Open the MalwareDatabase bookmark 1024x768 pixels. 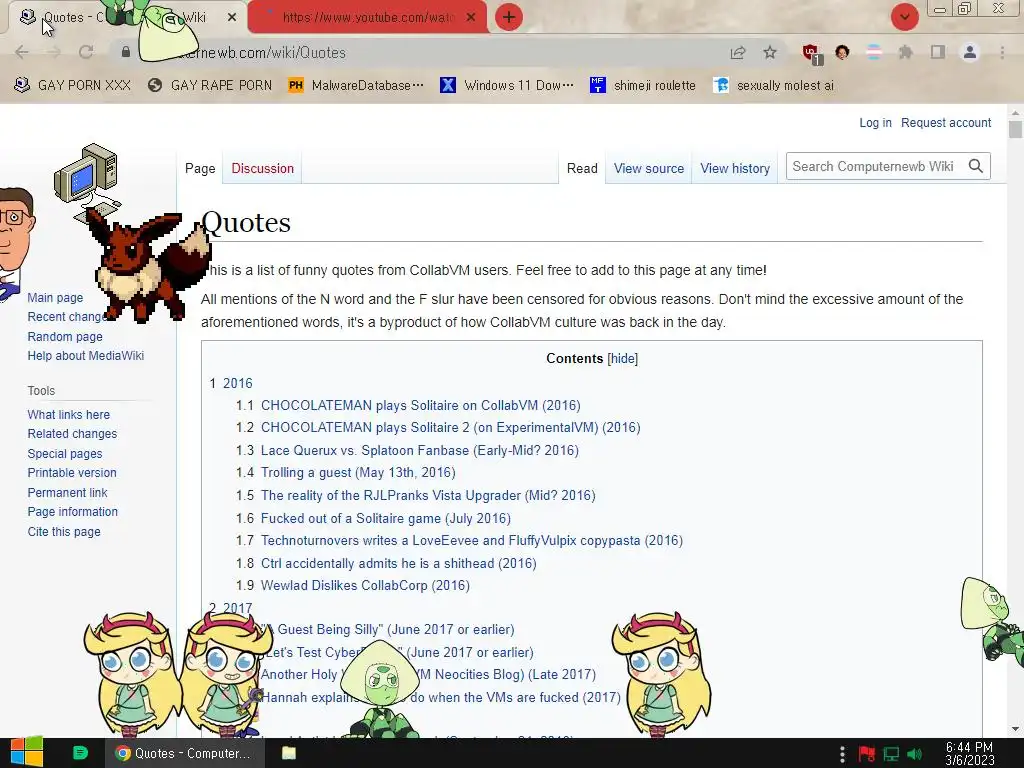(x=357, y=86)
